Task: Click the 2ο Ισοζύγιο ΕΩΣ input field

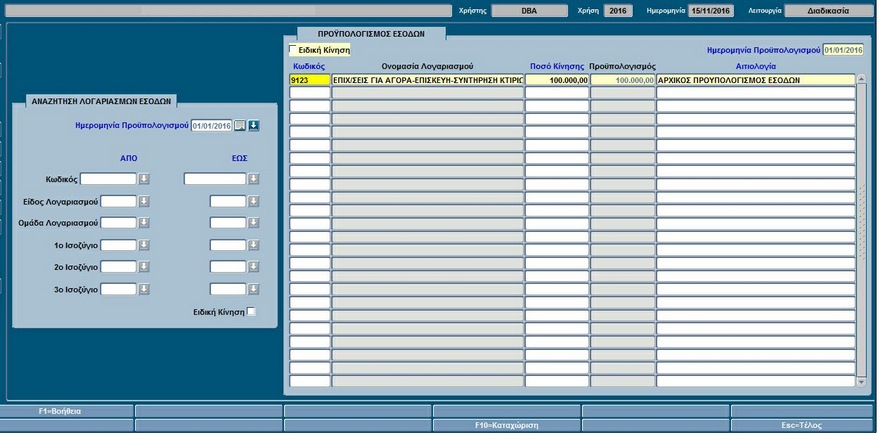Action: (x=228, y=267)
